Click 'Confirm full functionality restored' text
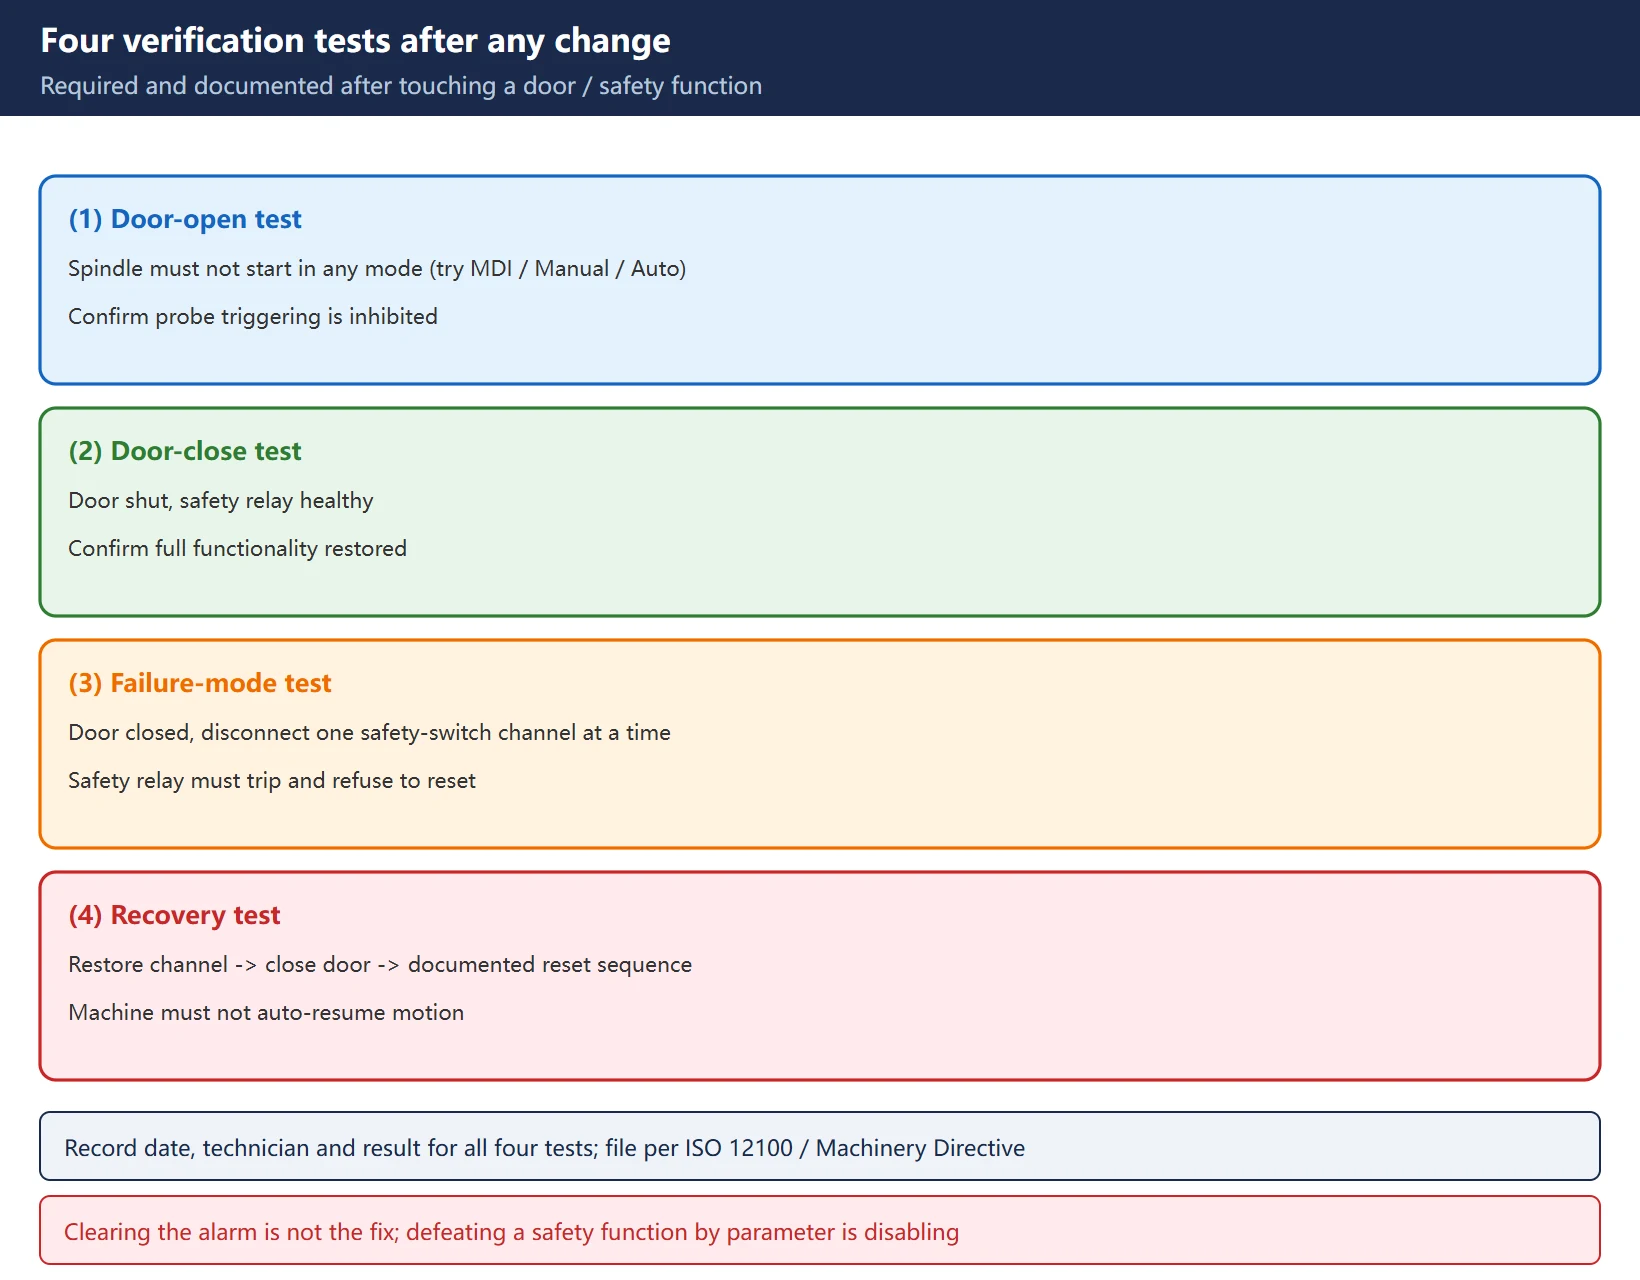1640x1280 pixels. [x=238, y=548]
